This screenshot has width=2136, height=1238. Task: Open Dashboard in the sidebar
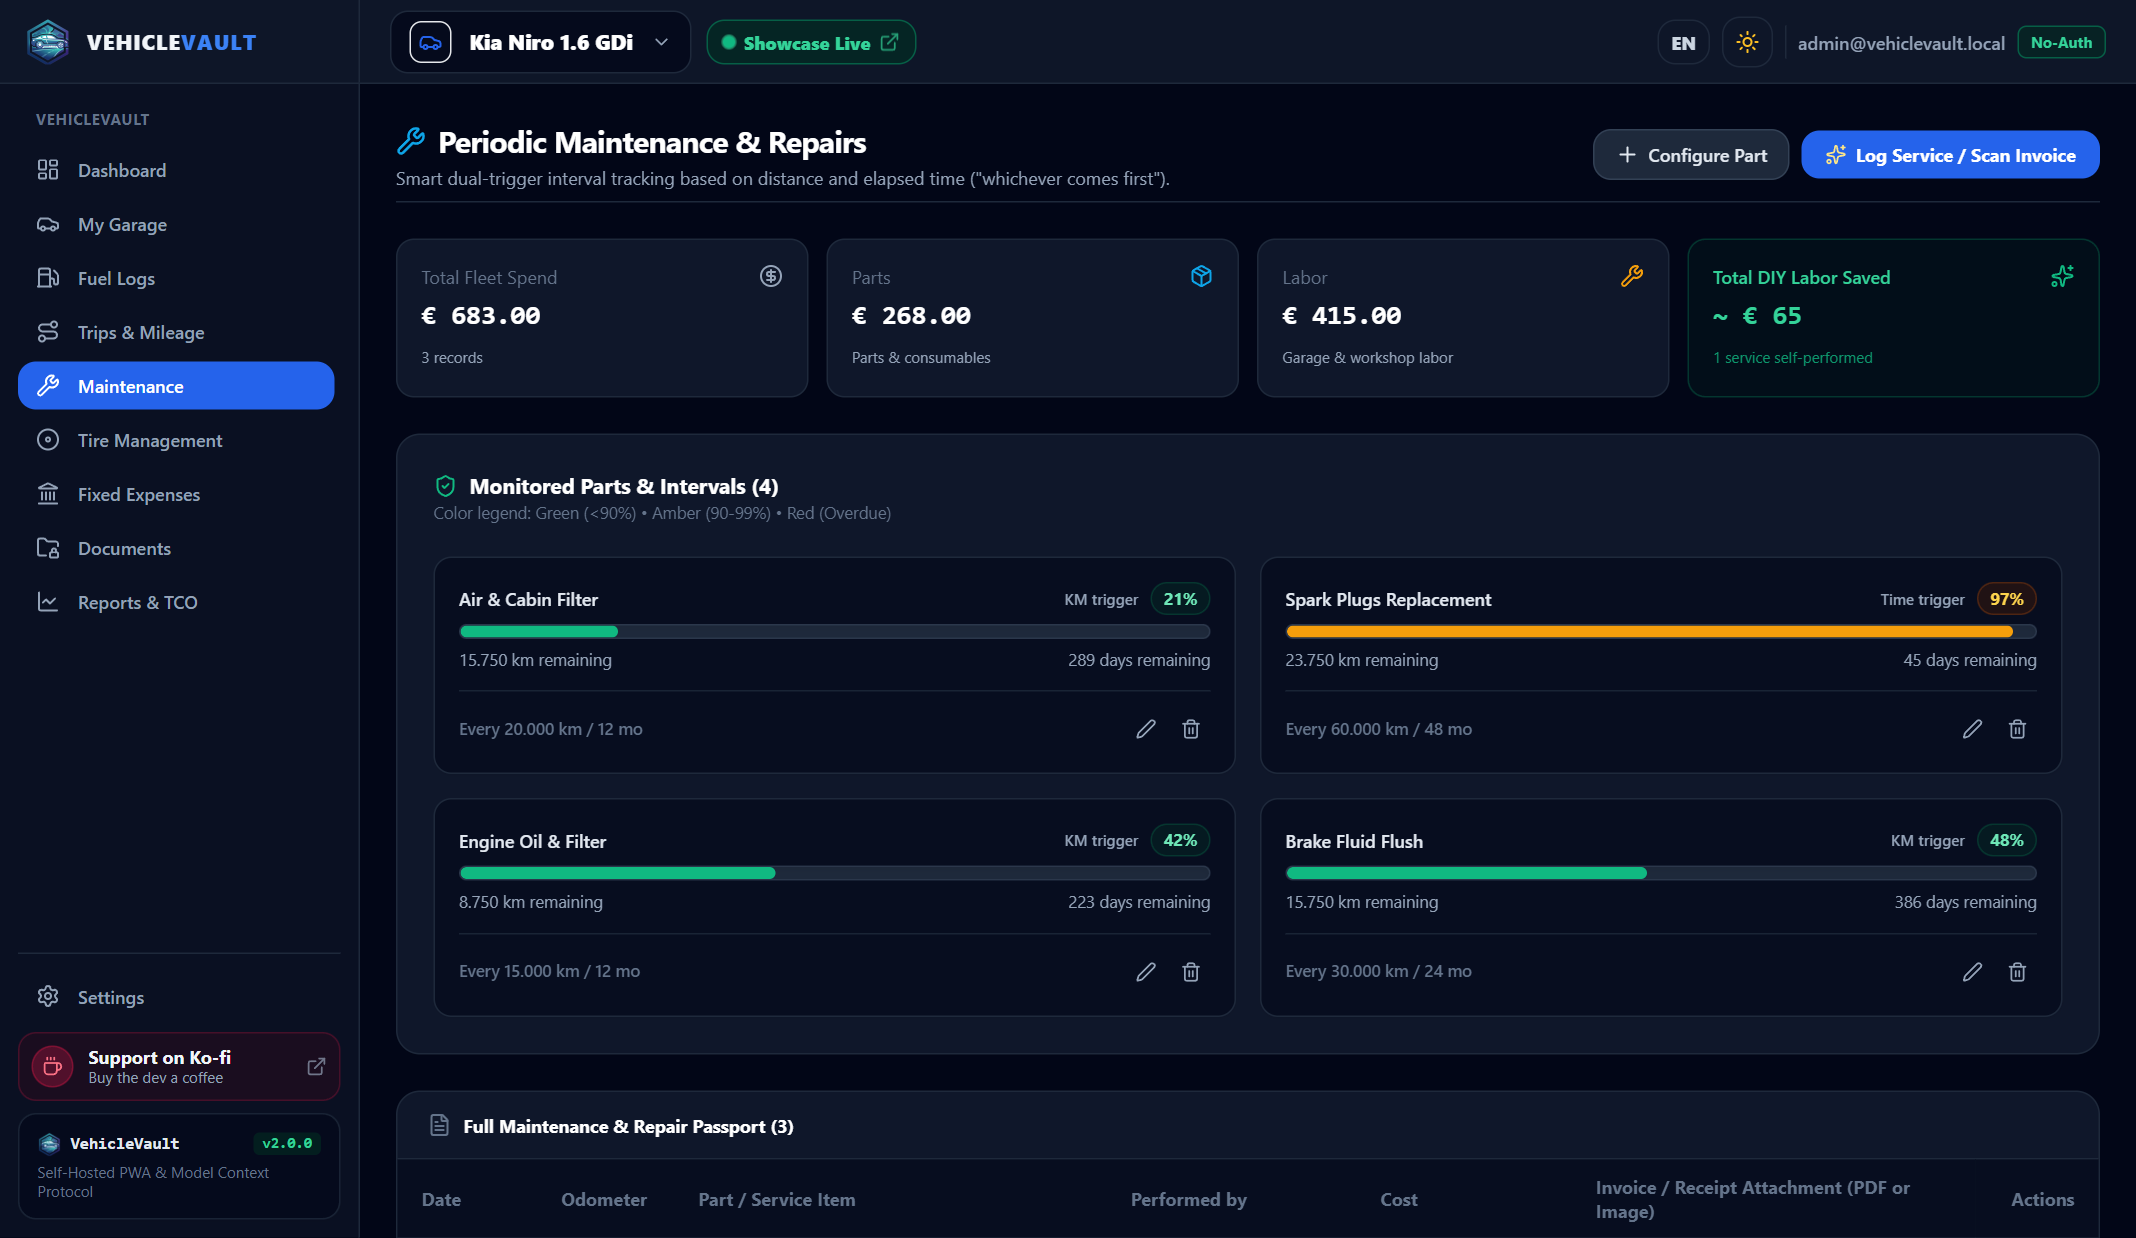click(176, 170)
